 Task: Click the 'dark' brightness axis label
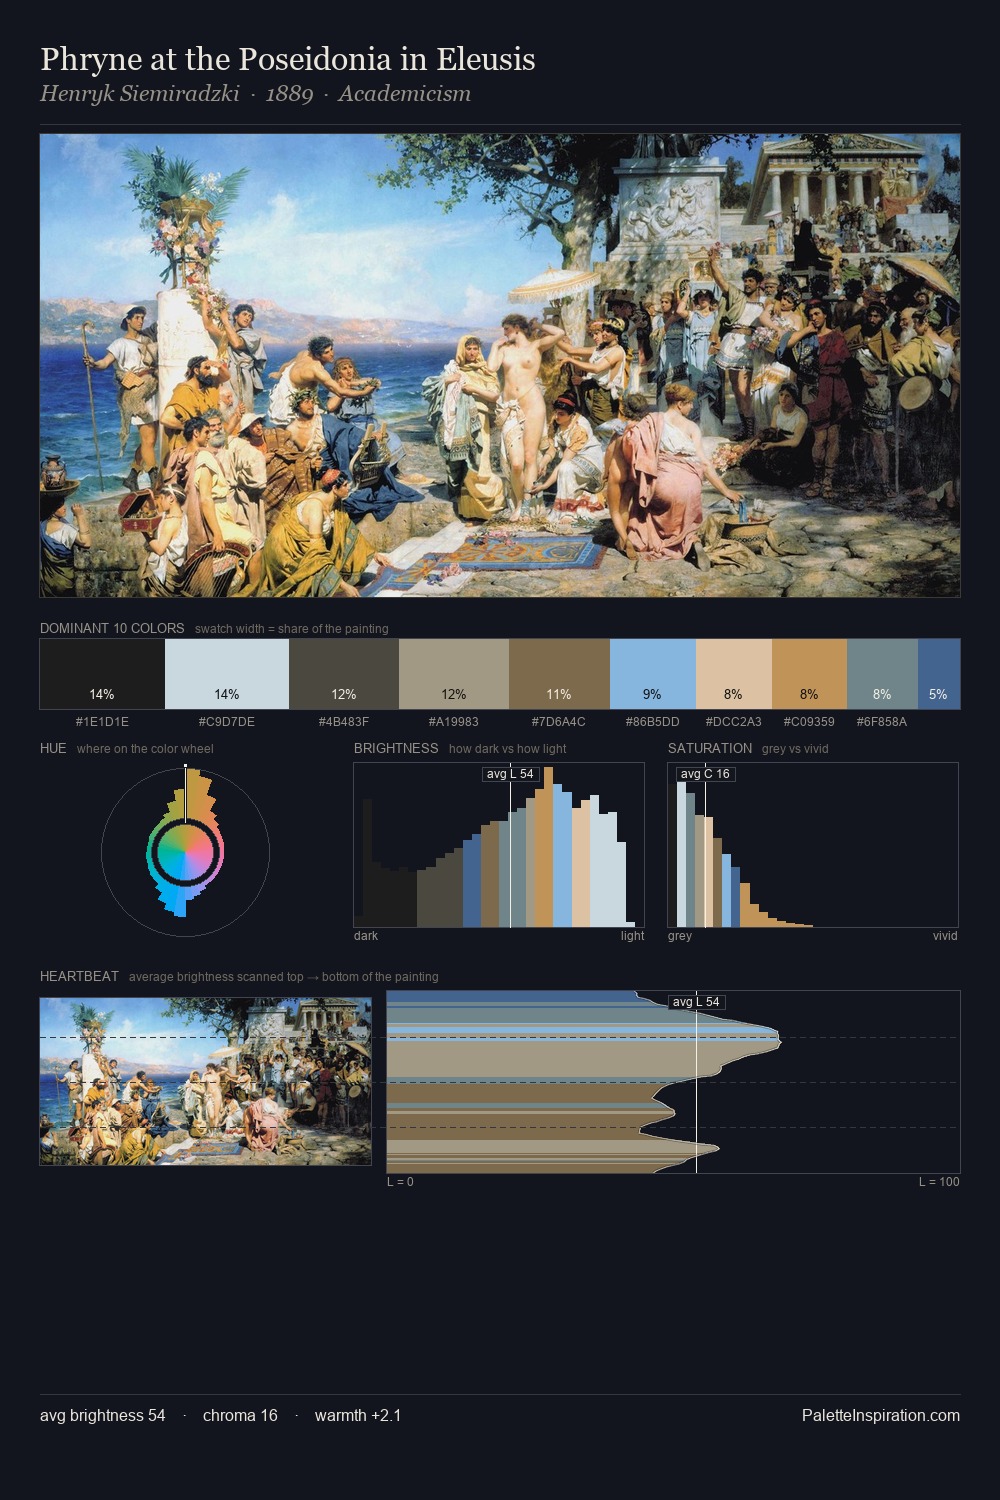366,936
